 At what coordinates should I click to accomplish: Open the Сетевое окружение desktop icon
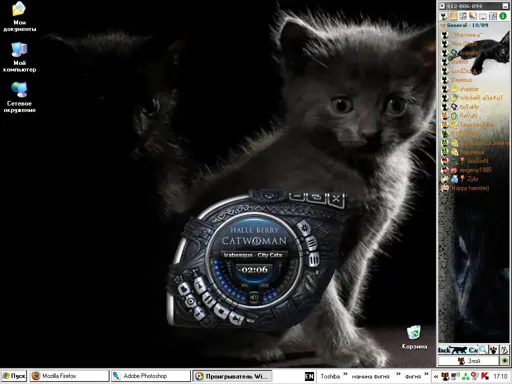(x=19, y=98)
